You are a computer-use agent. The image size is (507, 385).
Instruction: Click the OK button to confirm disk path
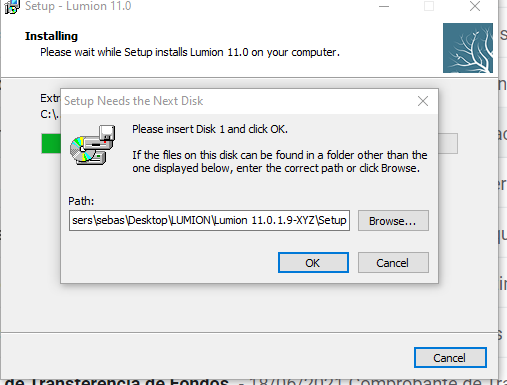(x=313, y=263)
